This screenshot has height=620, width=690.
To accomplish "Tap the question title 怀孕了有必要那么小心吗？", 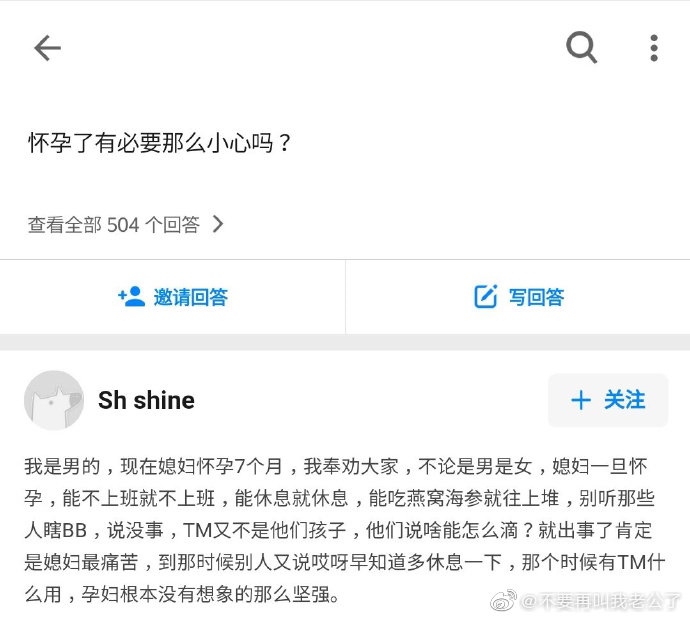I will [160, 143].
